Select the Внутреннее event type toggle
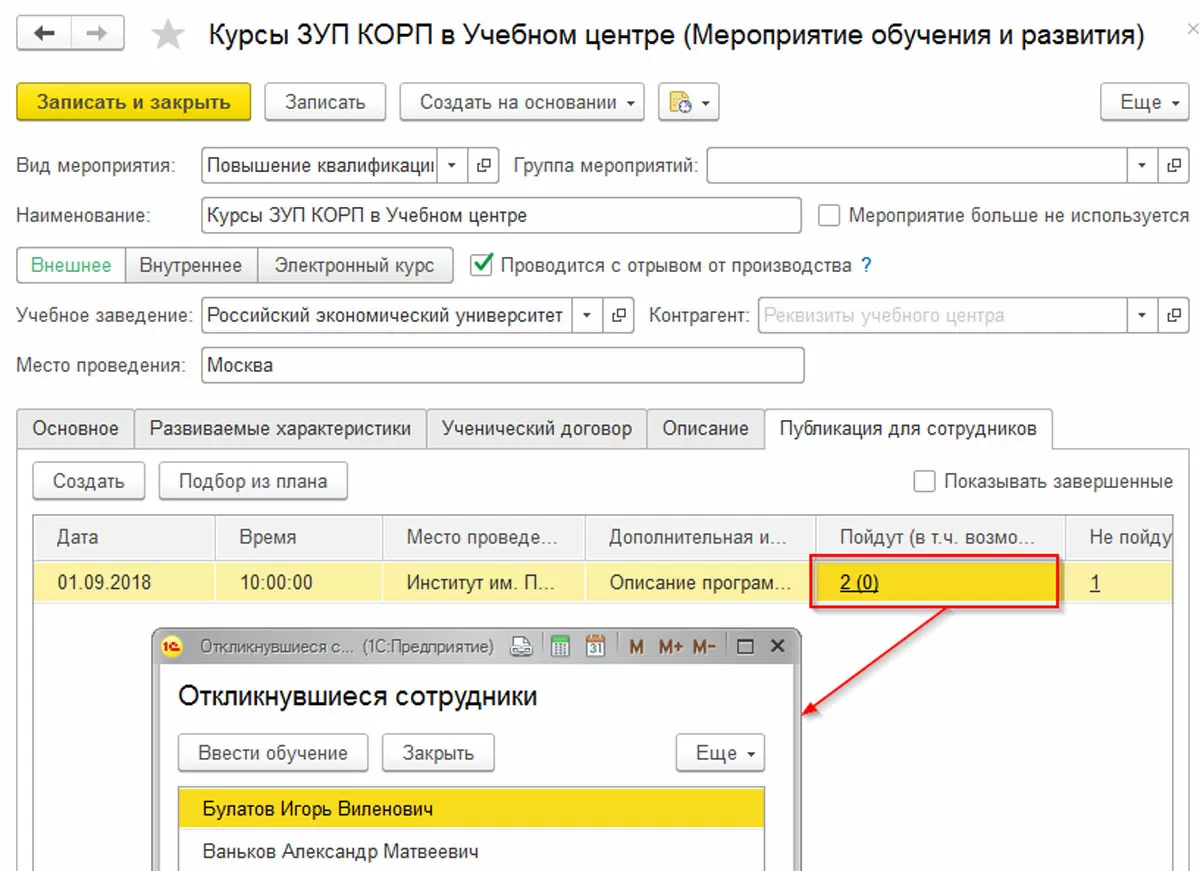This screenshot has height=871, width=1200. point(191,266)
